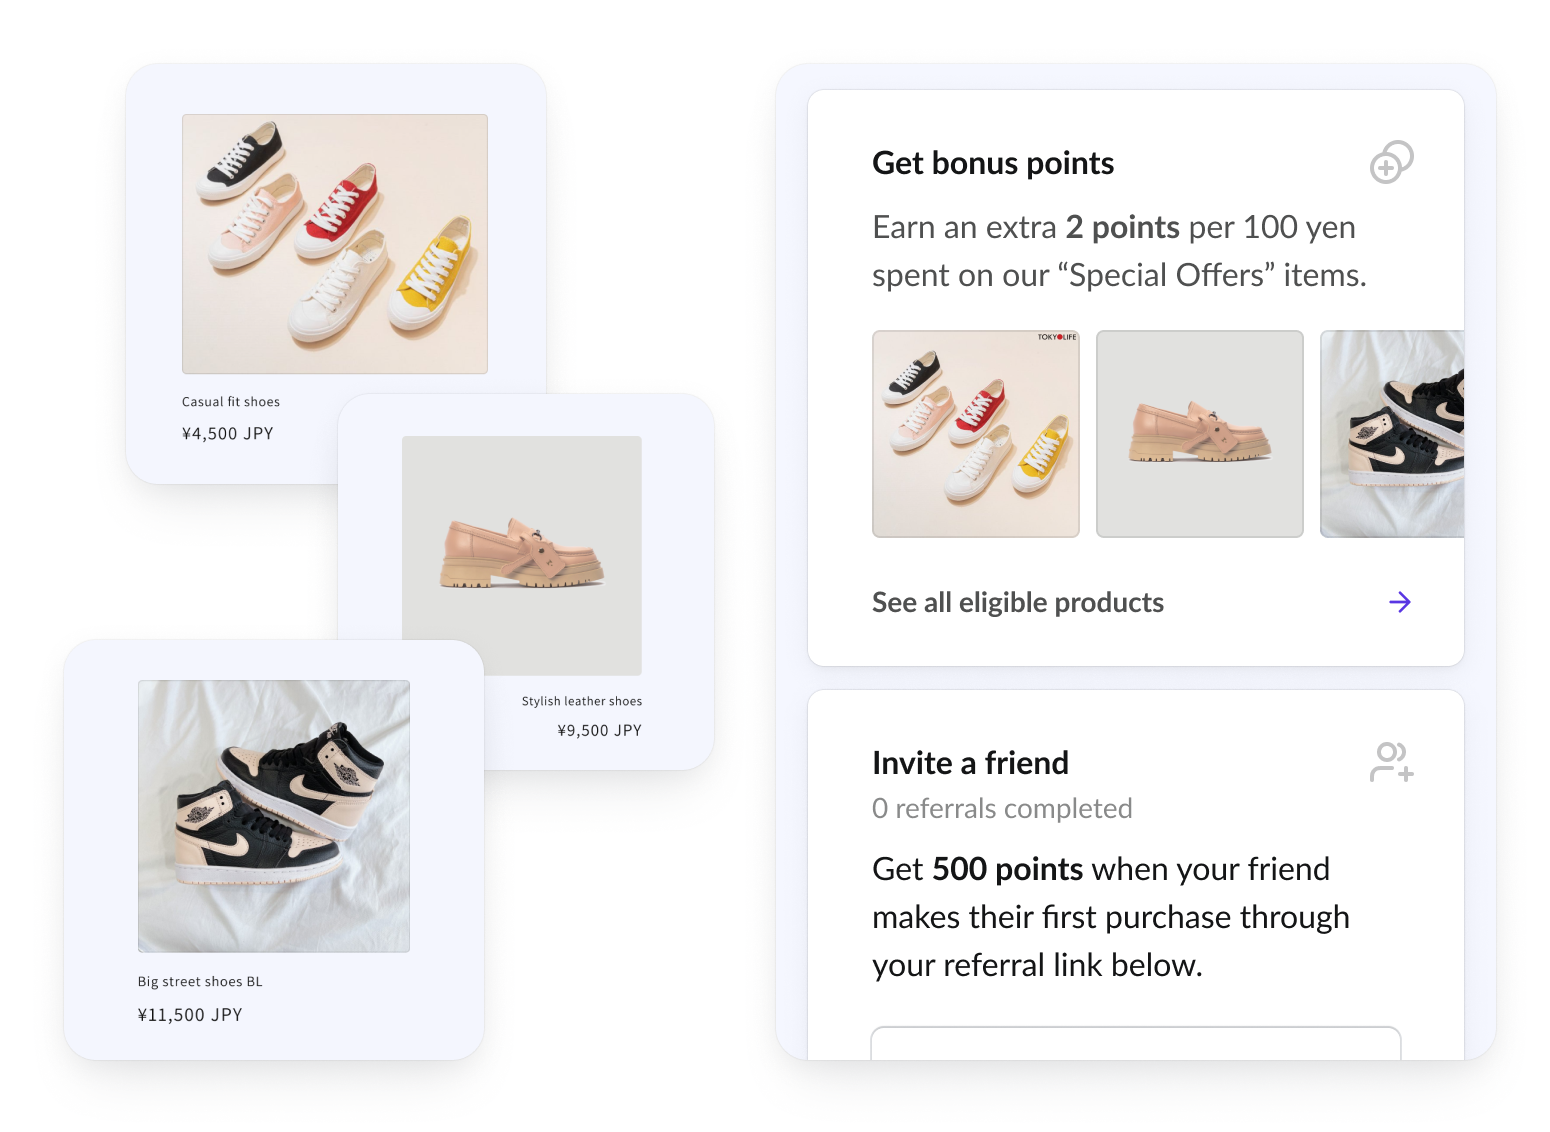Click the purple arrow next to eligible products
Screen dimensions: 1550x1132
[1400, 602]
